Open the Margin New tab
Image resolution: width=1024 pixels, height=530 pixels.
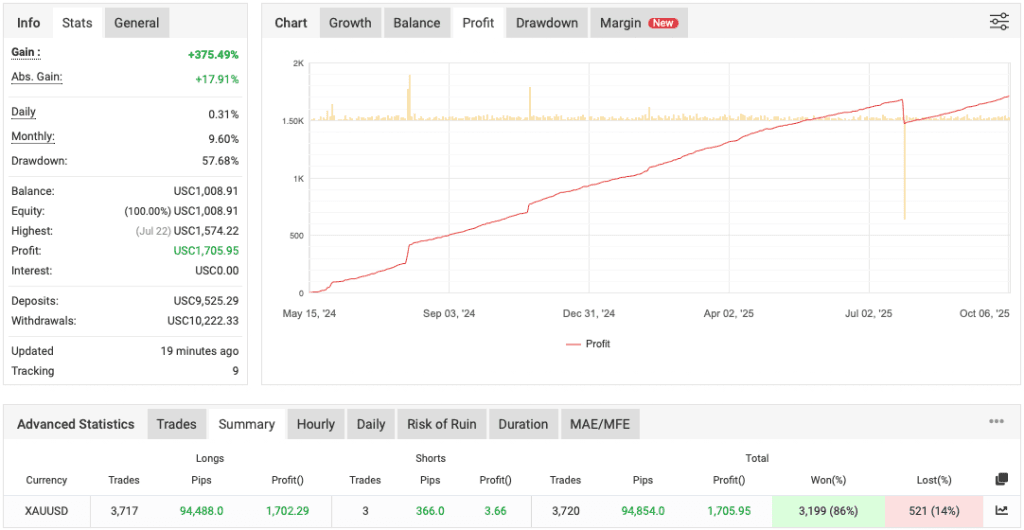tap(638, 23)
